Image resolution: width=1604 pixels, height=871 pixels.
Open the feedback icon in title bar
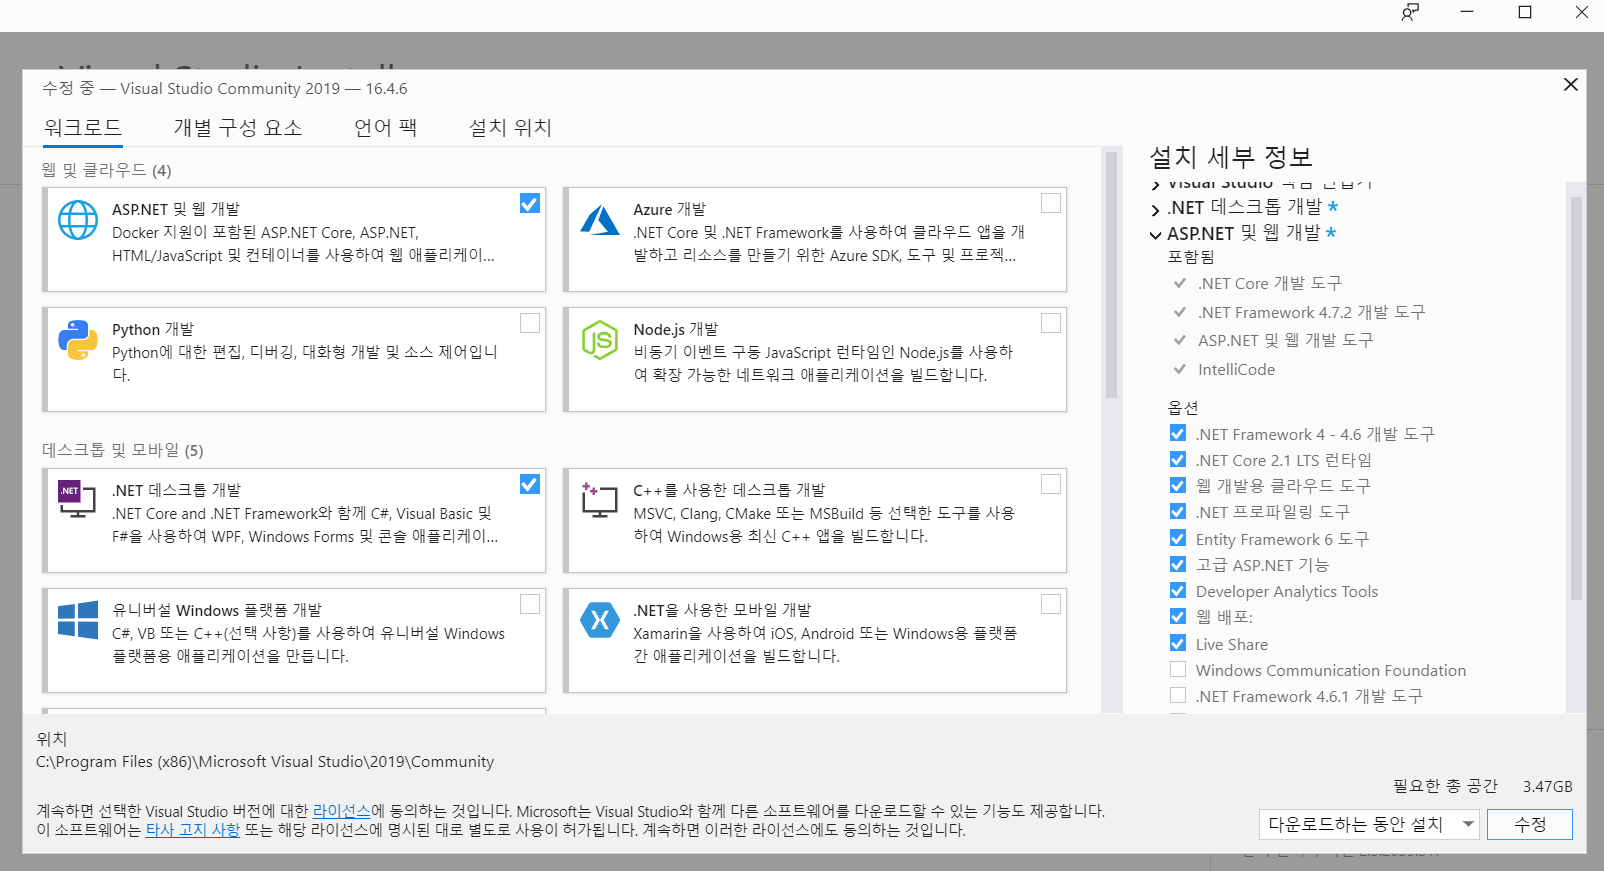(1410, 12)
